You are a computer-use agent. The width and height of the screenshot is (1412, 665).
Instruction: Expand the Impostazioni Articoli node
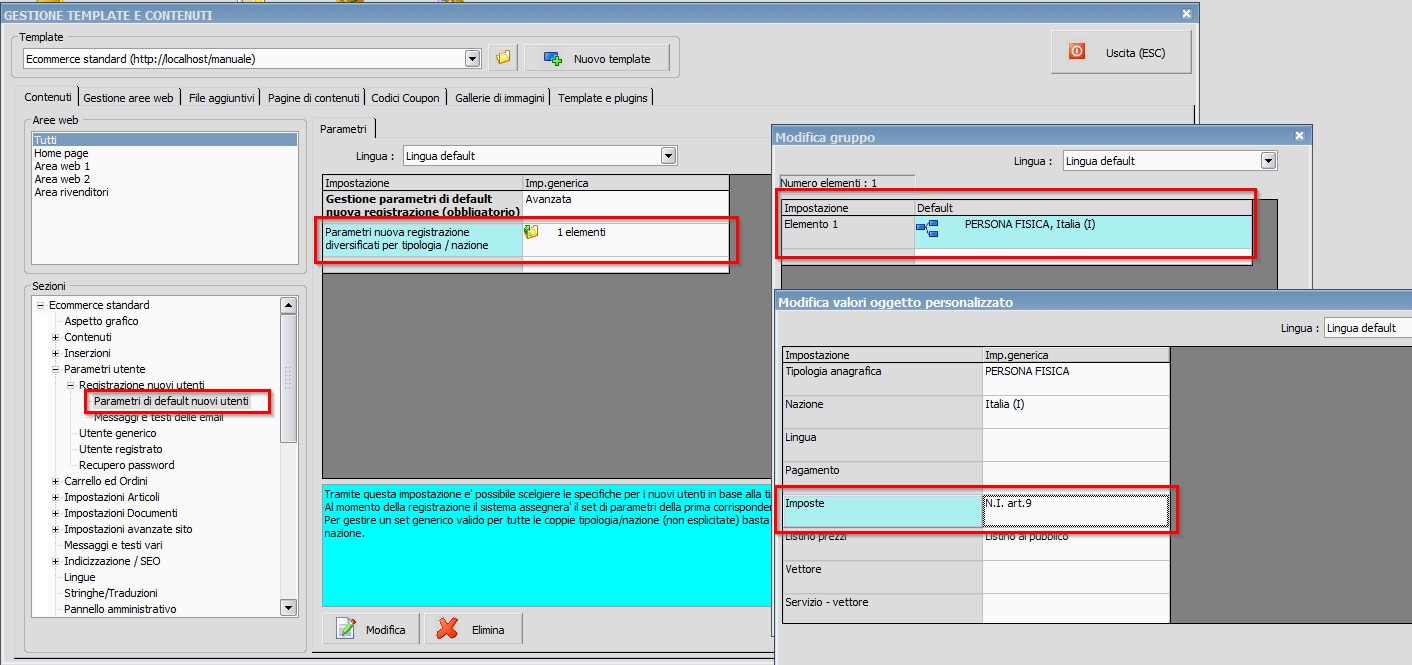56,497
